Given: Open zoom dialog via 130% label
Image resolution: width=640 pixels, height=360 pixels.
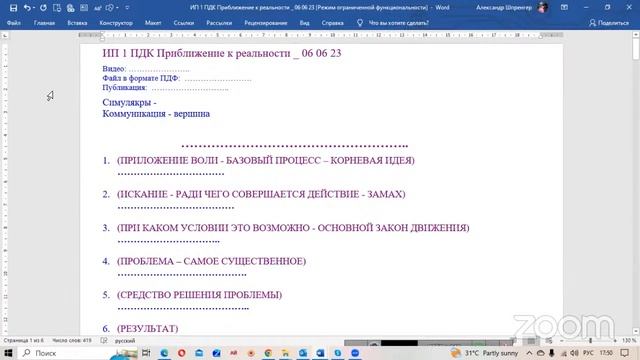Looking at the screenshot, I should (x=629, y=340).
